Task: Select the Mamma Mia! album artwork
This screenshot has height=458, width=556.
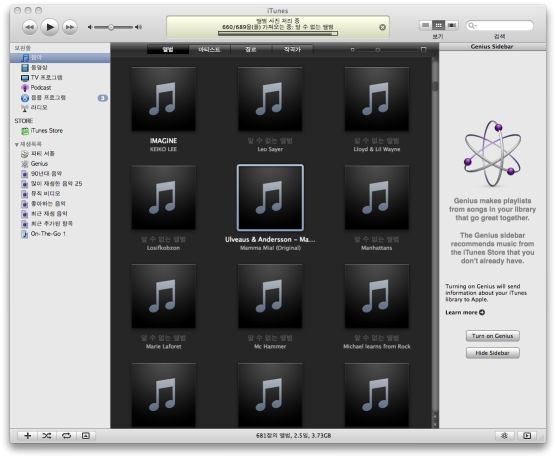Action: (x=270, y=198)
